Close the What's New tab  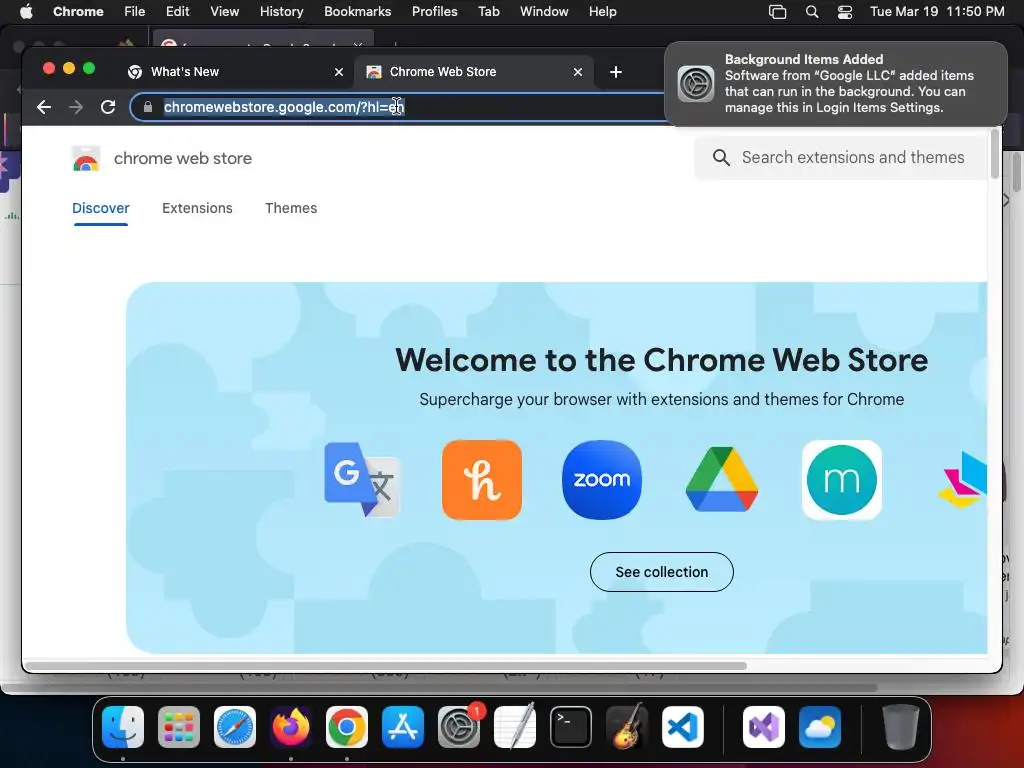pos(339,72)
